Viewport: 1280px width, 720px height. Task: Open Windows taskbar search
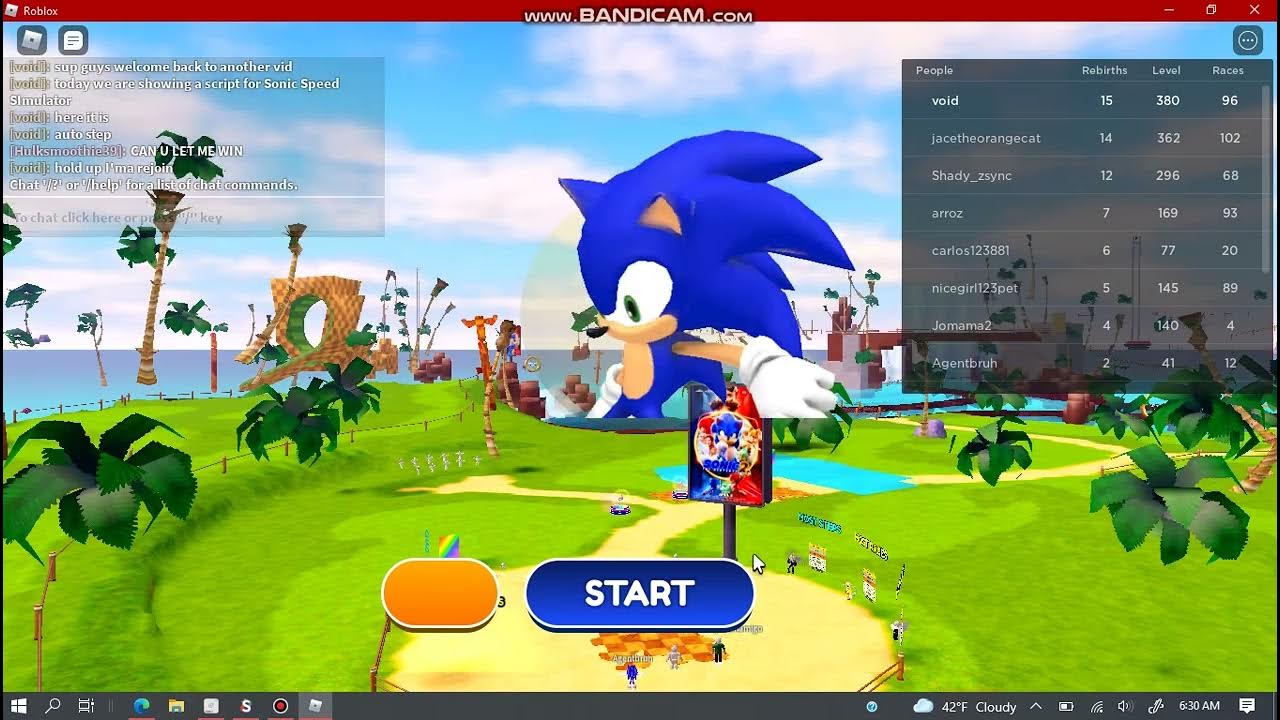click(x=53, y=706)
